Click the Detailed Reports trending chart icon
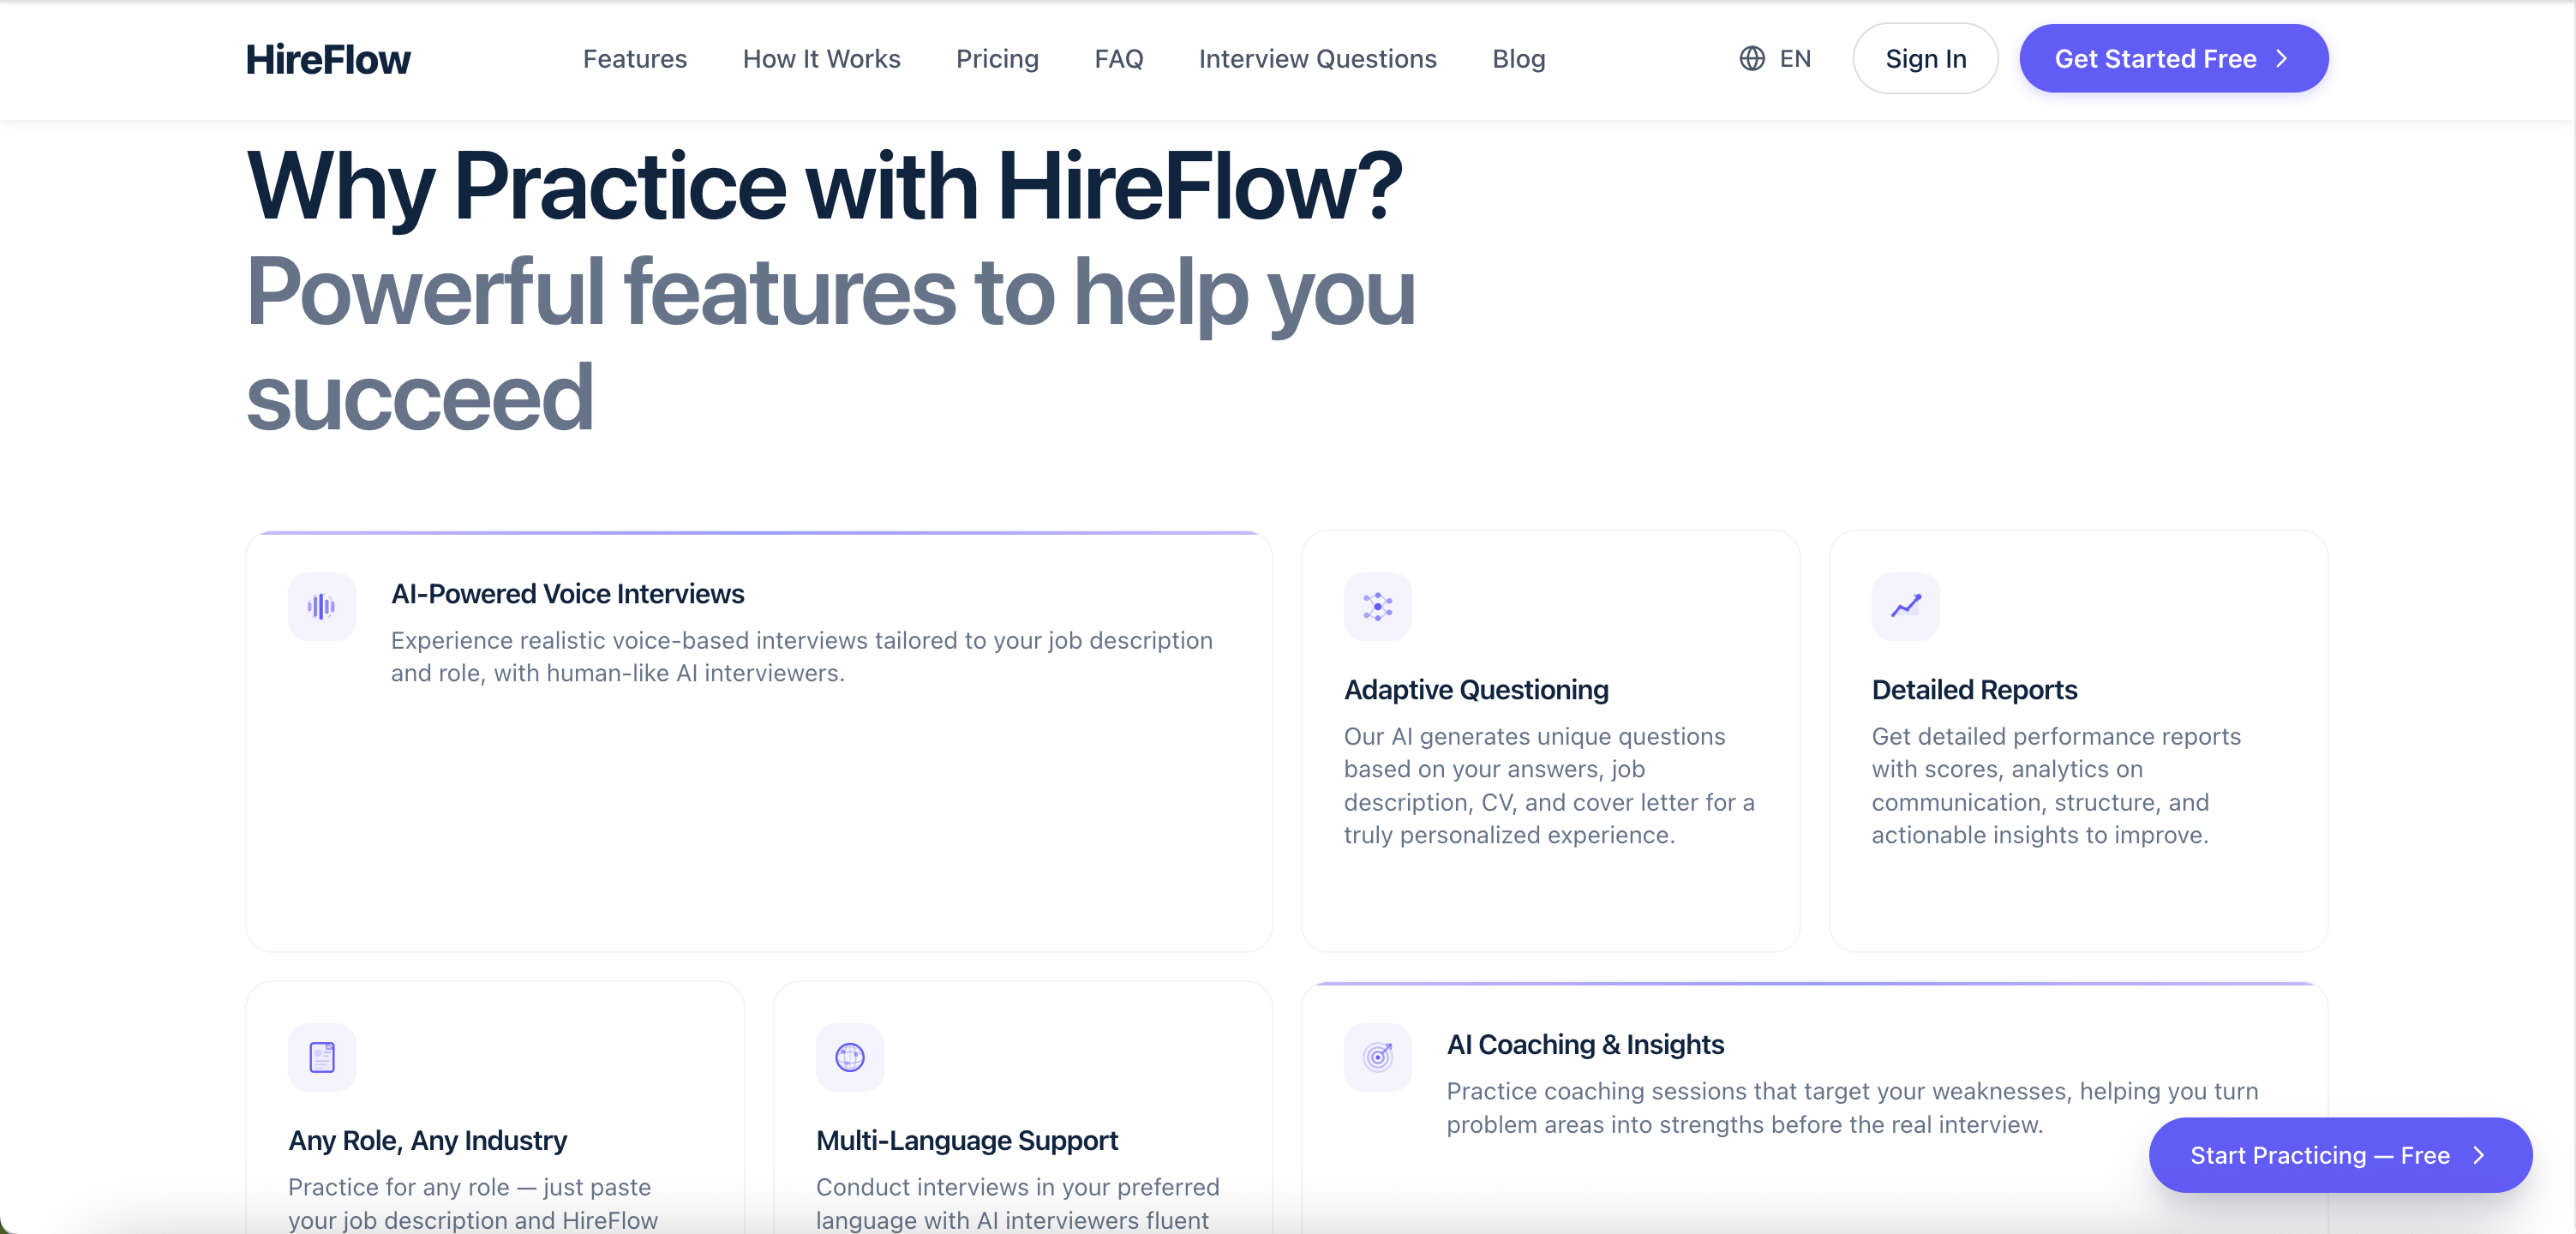Image resolution: width=2576 pixels, height=1234 pixels. pyautogui.click(x=1904, y=606)
